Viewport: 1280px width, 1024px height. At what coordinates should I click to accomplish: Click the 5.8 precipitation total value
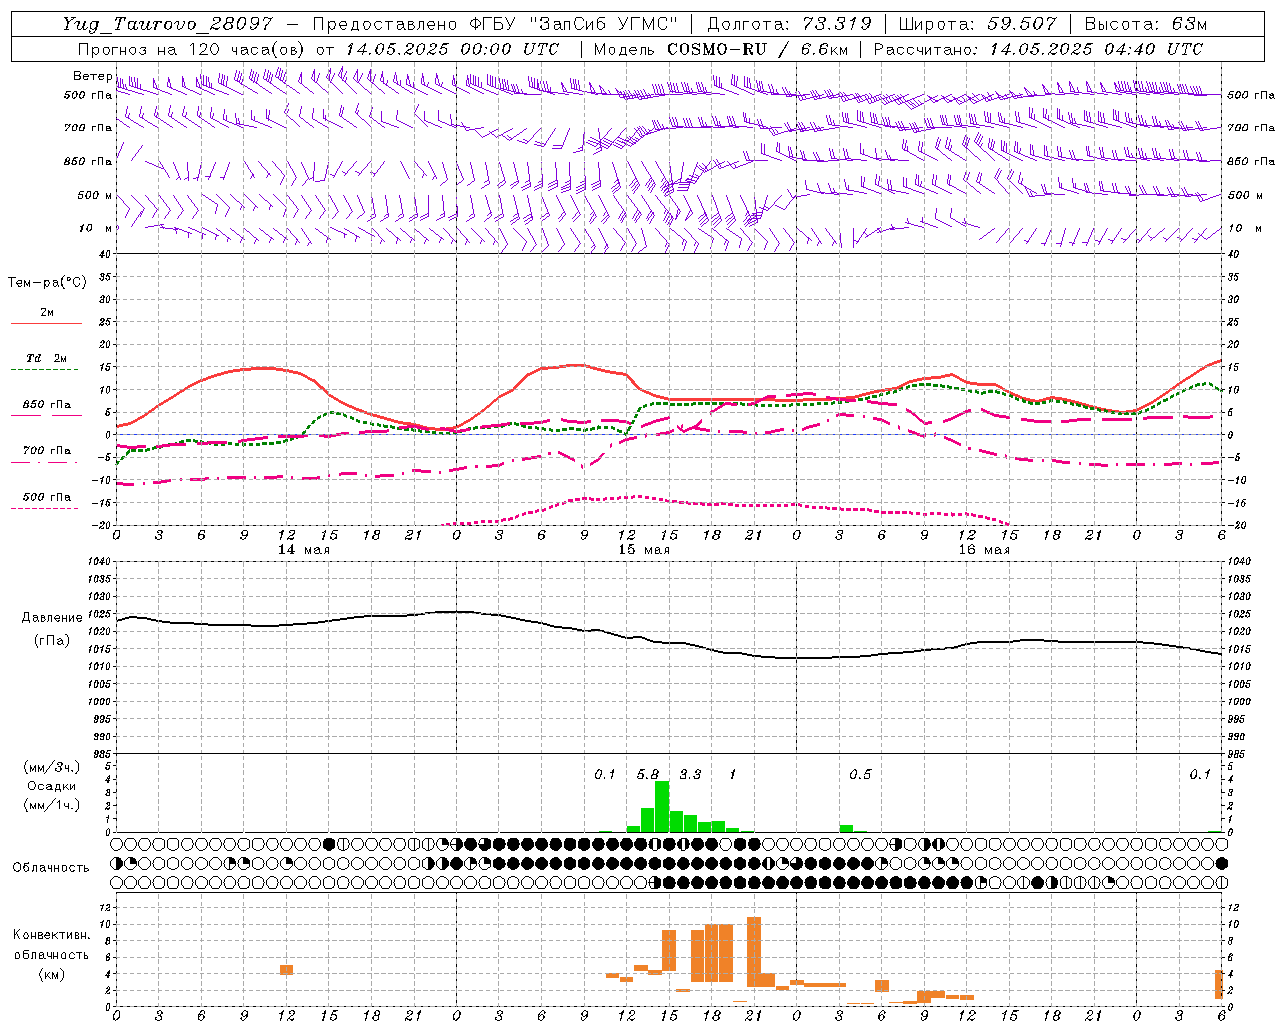click(x=648, y=775)
